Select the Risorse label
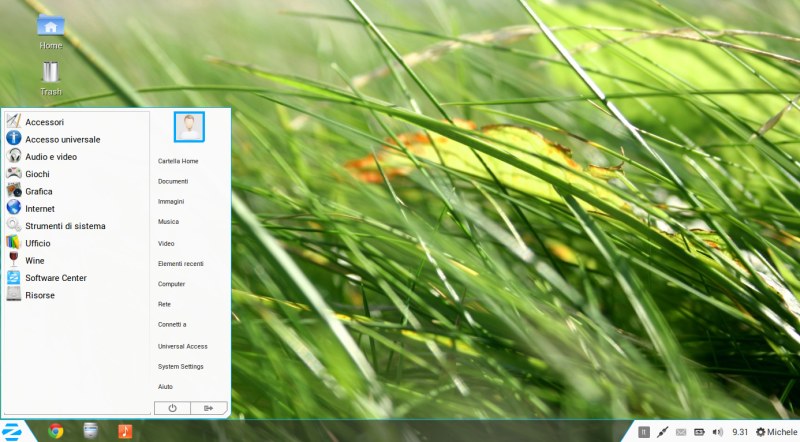 tap(40, 296)
